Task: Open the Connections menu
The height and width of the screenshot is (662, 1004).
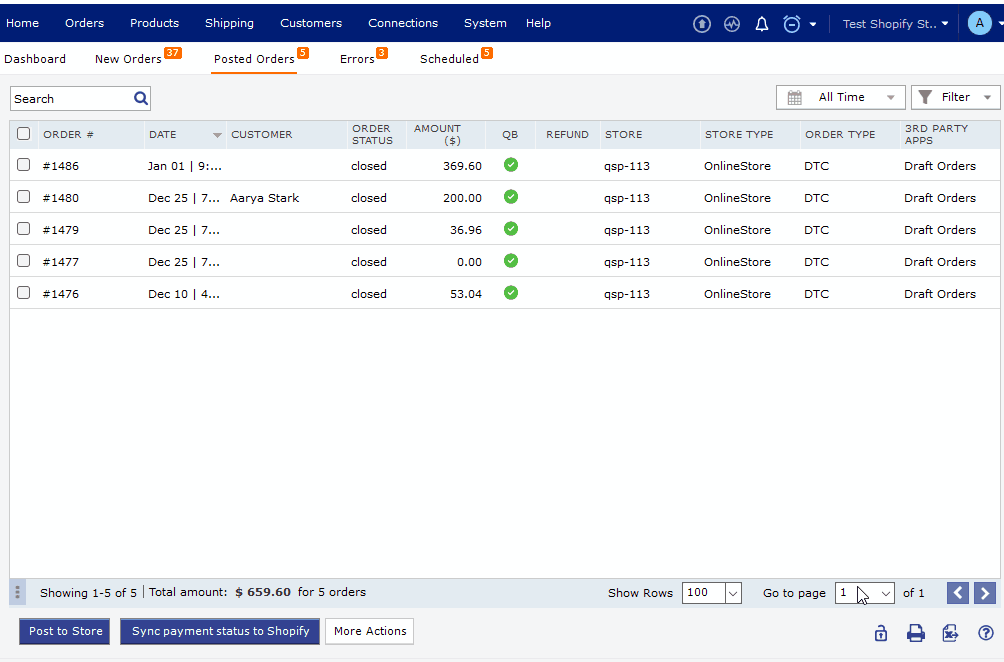Action: (x=402, y=23)
